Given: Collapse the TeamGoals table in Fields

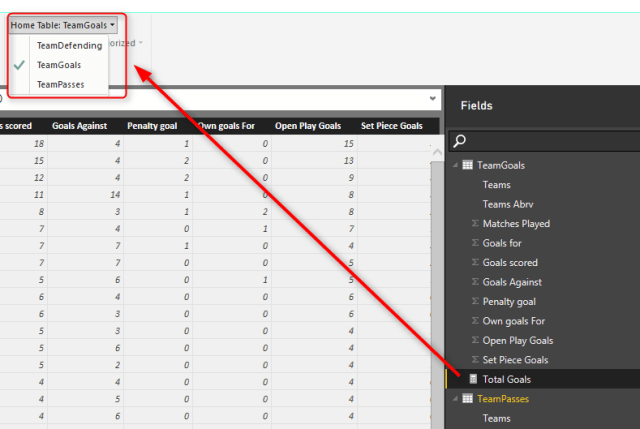Looking at the screenshot, I should [456, 165].
